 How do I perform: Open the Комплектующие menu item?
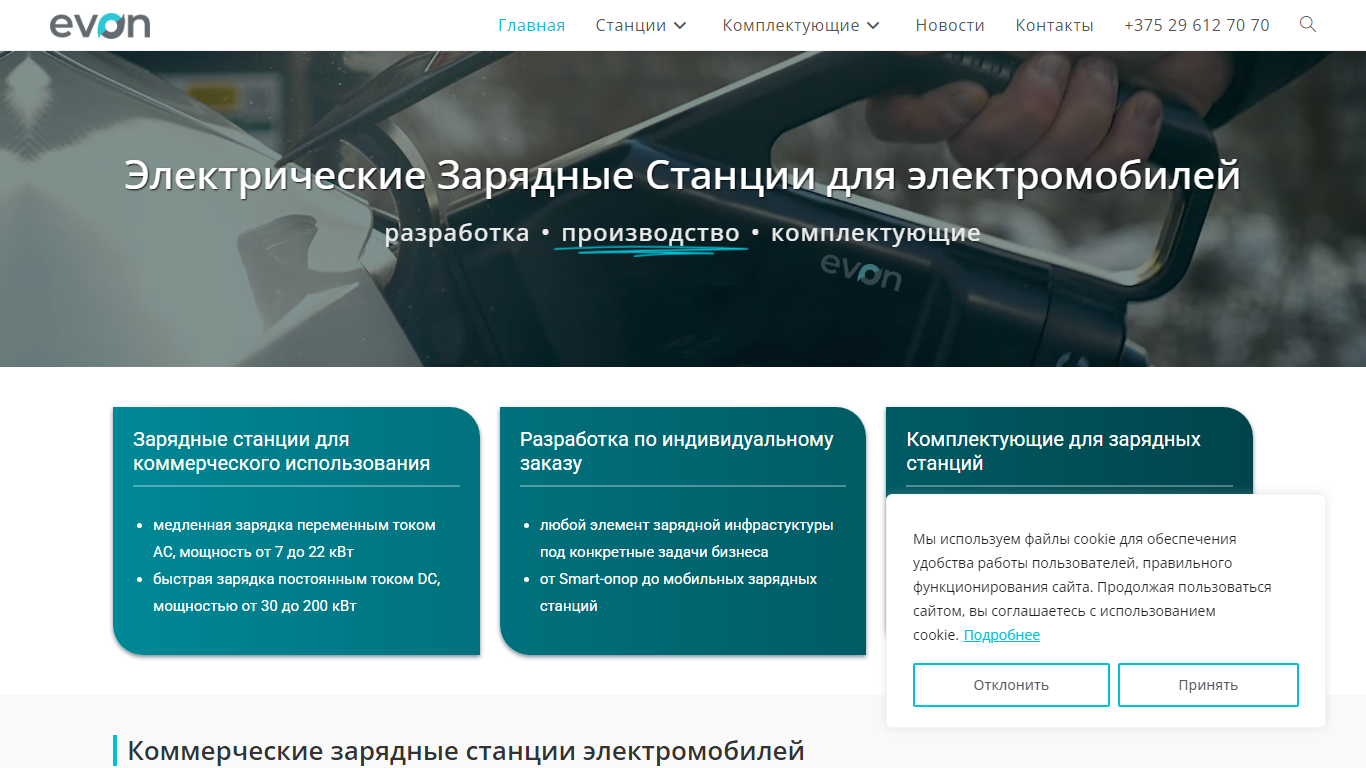791,25
